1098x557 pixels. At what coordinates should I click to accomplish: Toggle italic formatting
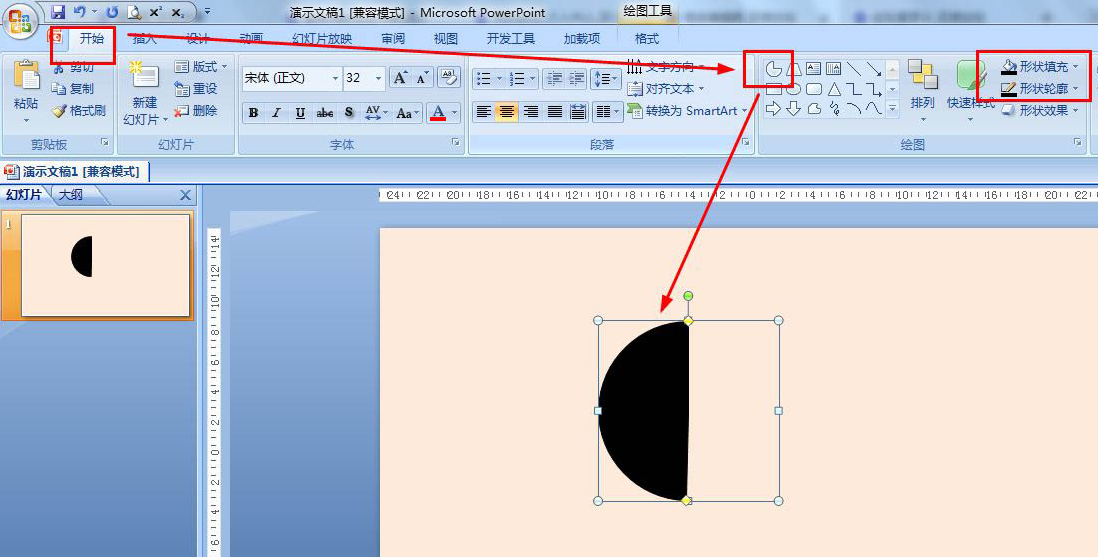click(277, 113)
